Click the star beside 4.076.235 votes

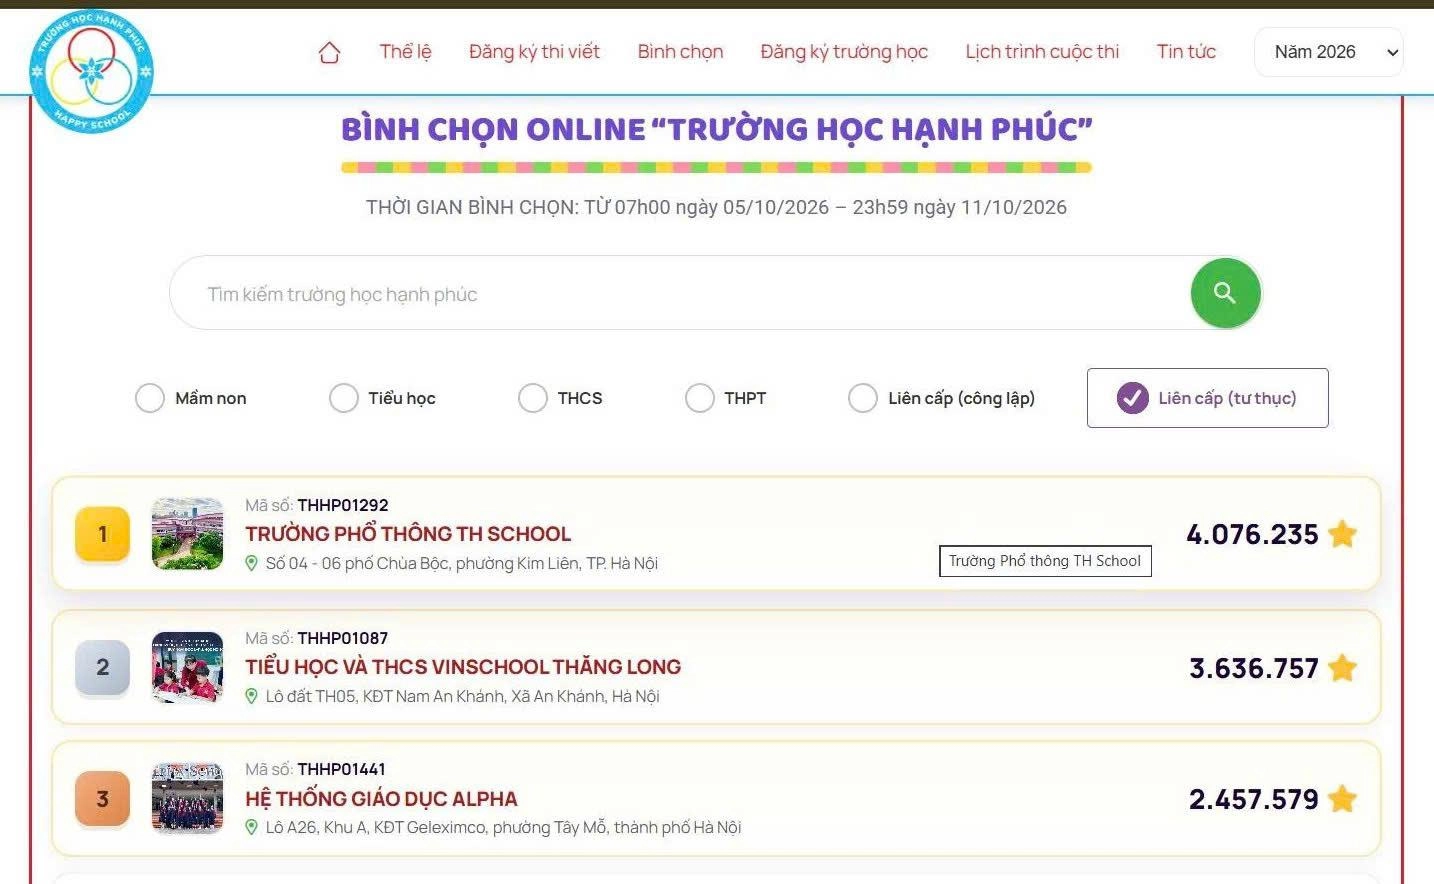click(x=1342, y=534)
